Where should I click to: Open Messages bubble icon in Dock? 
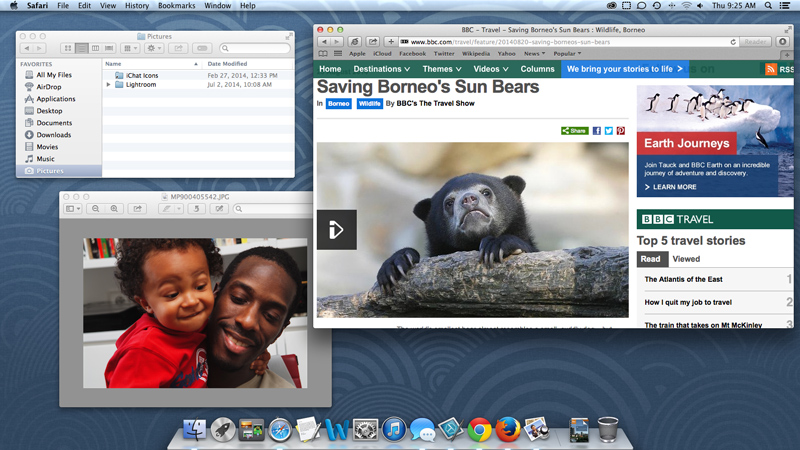422,430
